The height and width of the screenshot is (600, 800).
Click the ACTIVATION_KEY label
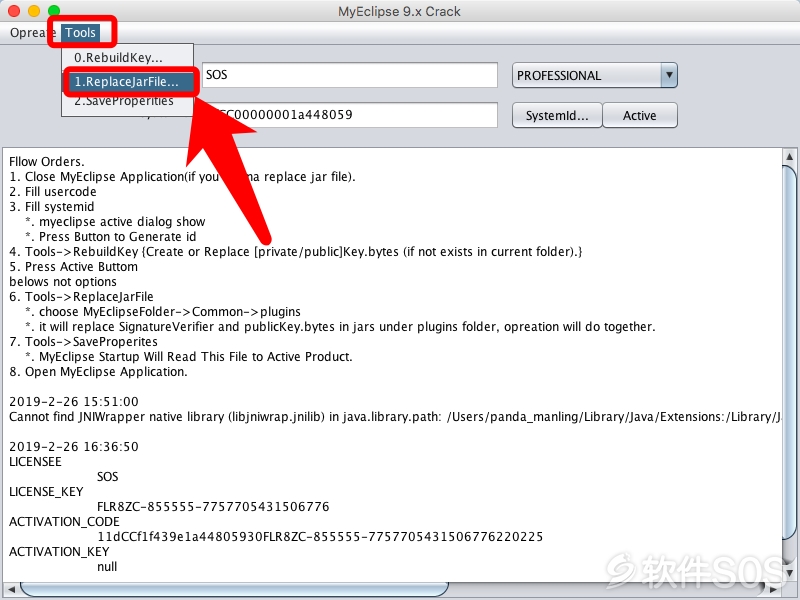pyautogui.click(x=59, y=552)
